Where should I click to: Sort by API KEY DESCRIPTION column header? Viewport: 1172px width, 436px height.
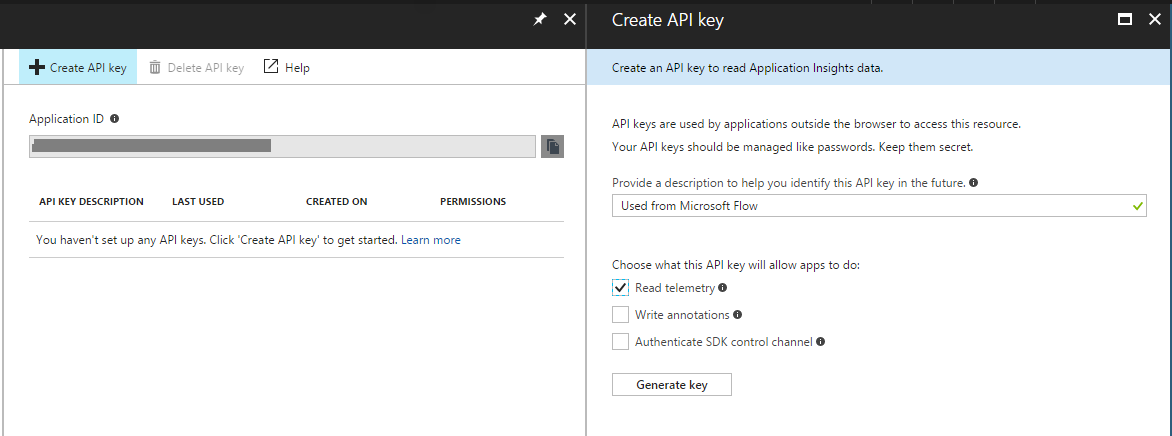91,202
